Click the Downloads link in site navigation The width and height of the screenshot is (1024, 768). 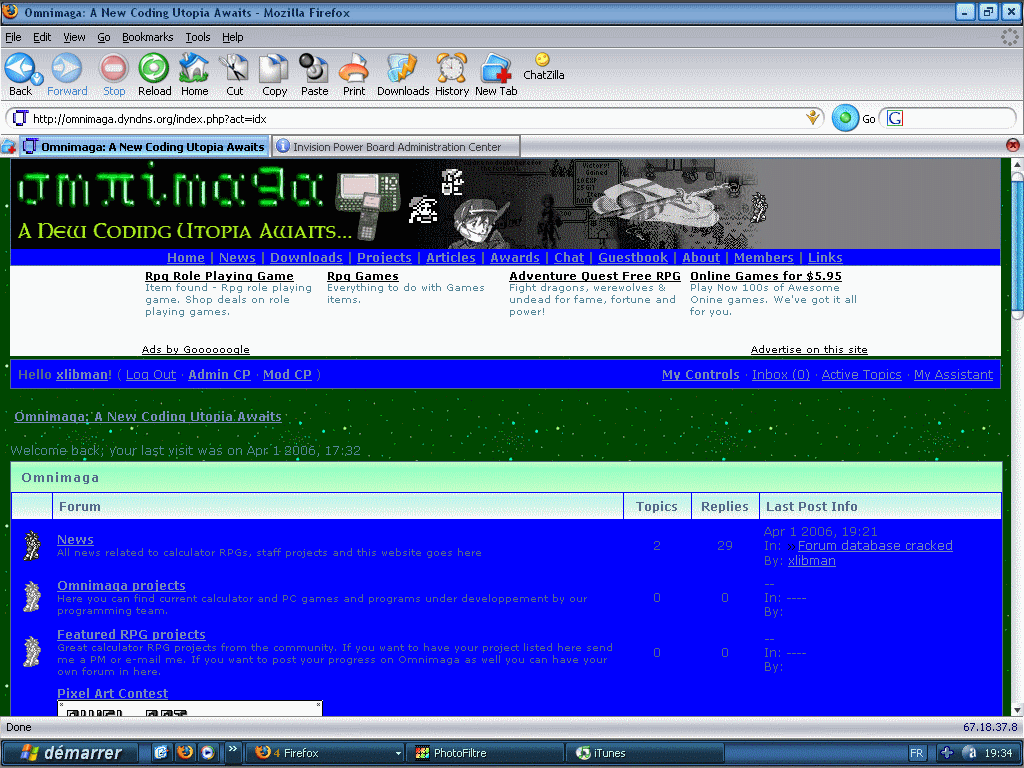point(306,257)
